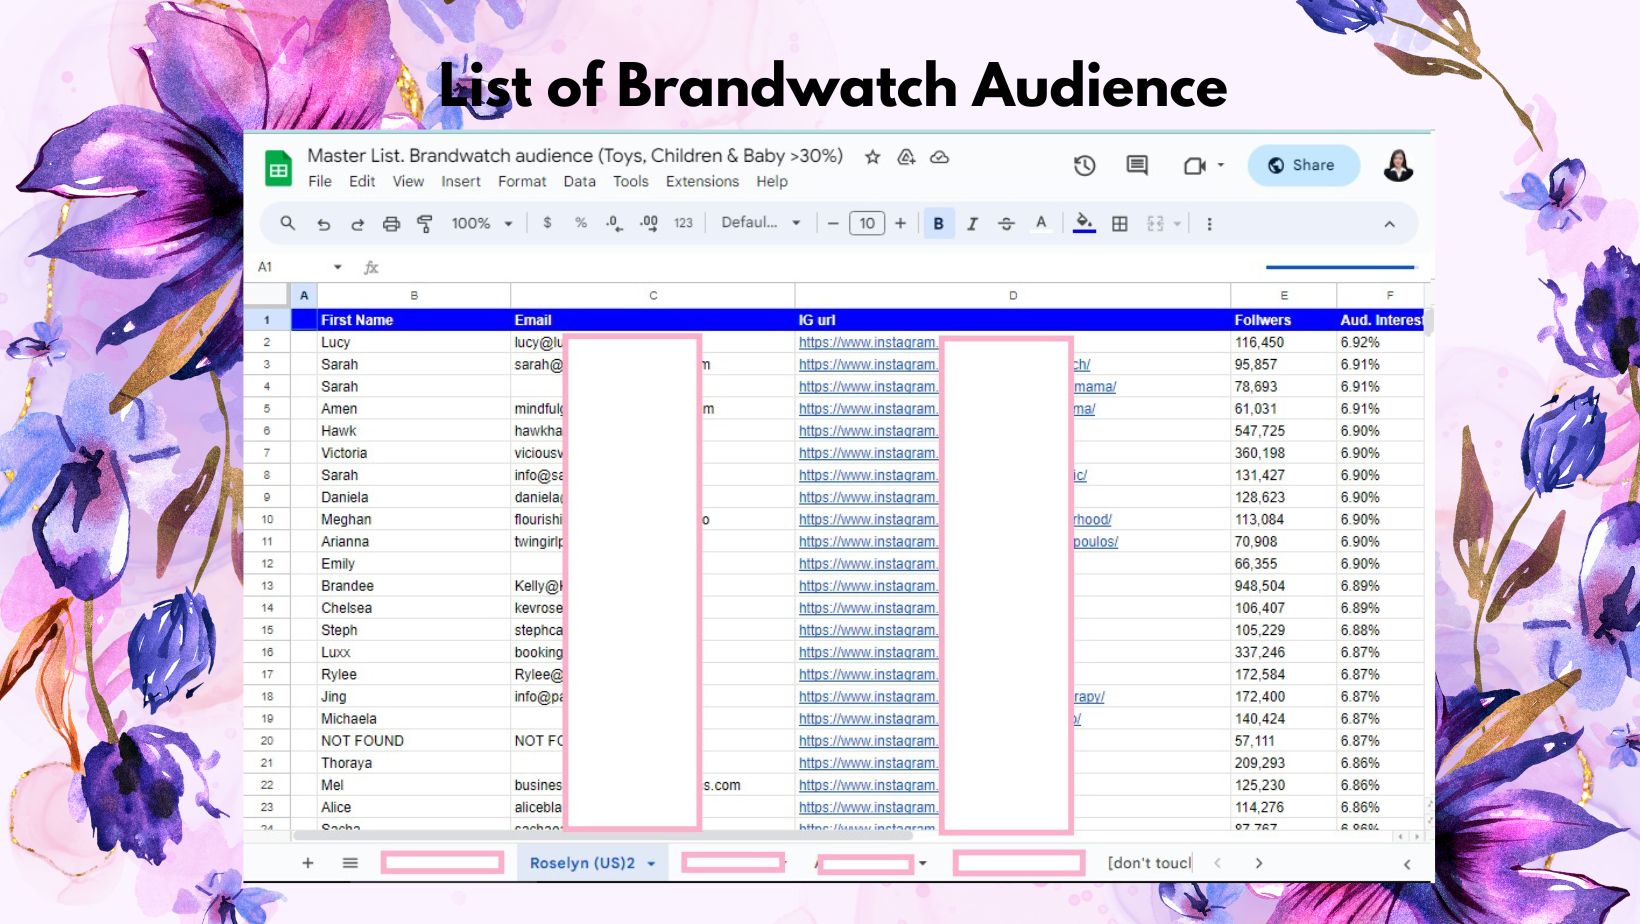Image resolution: width=1640 pixels, height=924 pixels.
Task: Add a new sheet with plus icon
Action: (x=308, y=863)
